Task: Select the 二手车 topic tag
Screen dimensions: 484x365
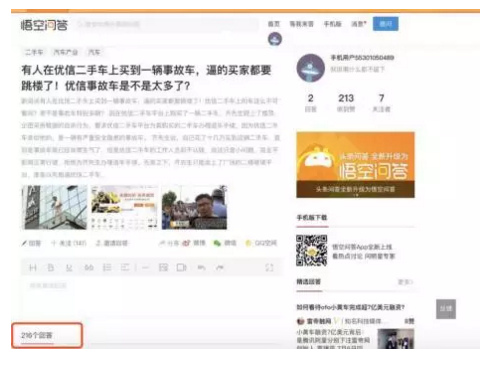Action: [x=34, y=52]
